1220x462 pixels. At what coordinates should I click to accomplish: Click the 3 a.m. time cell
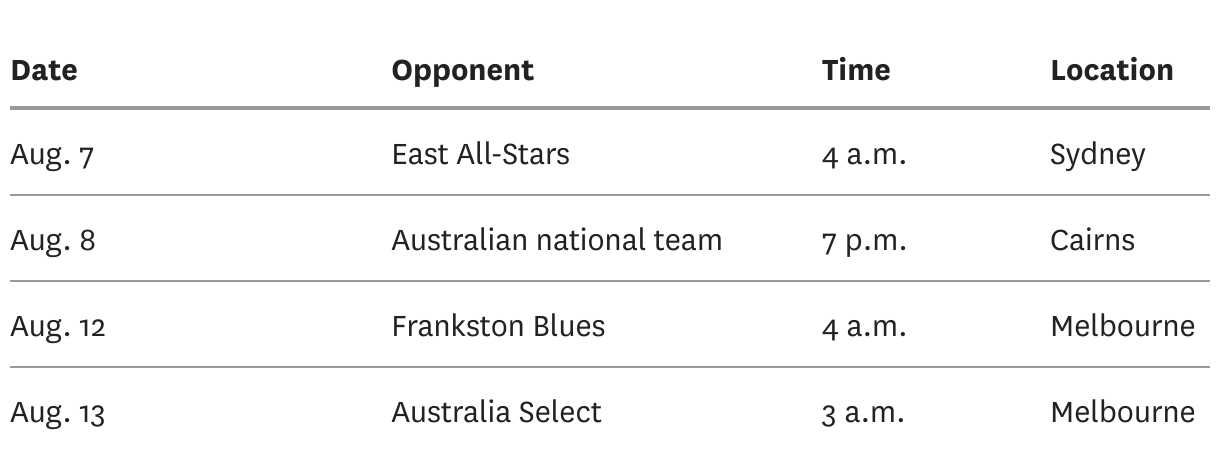[863, 413]
